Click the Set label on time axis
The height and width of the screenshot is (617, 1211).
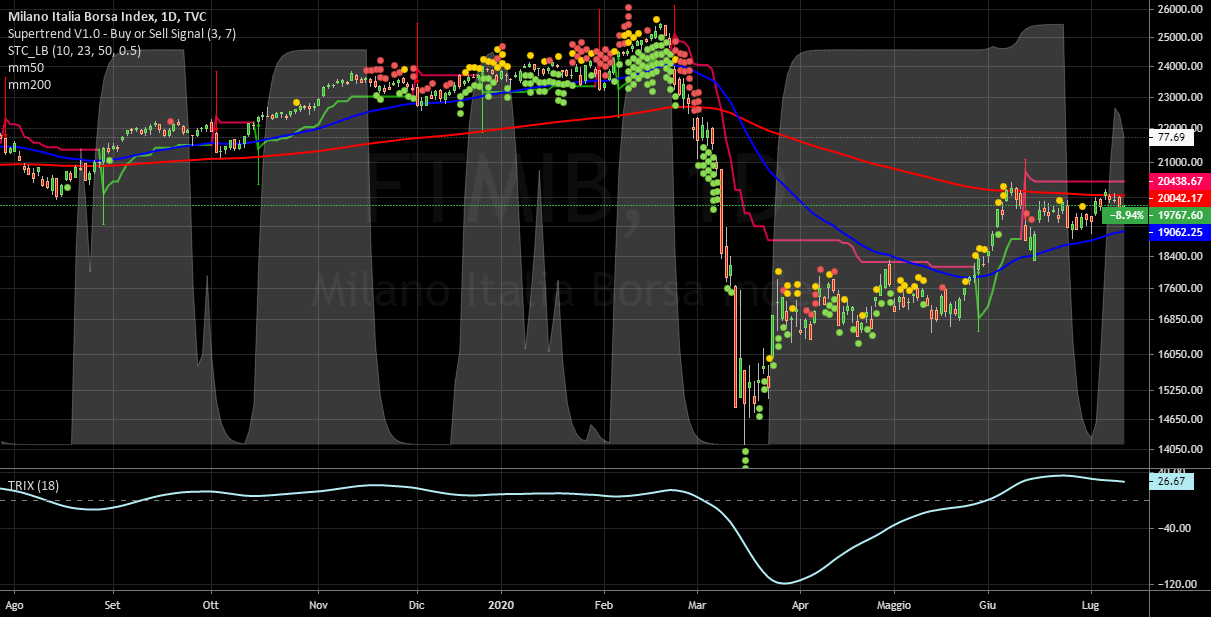coord(113,606)
